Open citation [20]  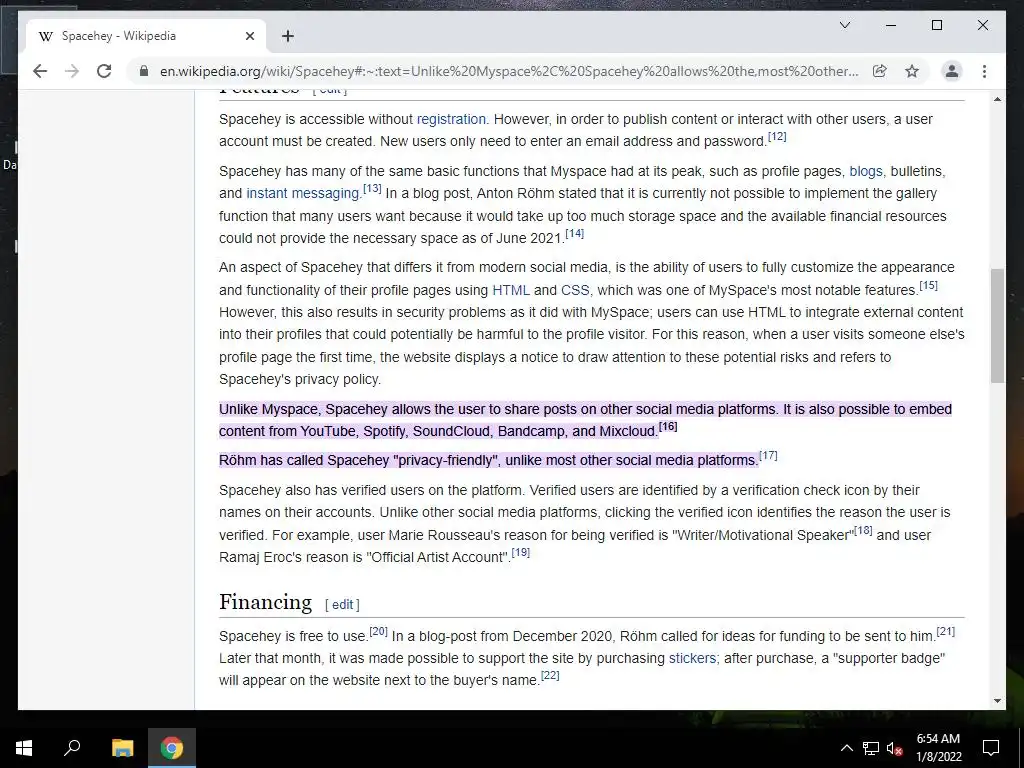point(379,631)
